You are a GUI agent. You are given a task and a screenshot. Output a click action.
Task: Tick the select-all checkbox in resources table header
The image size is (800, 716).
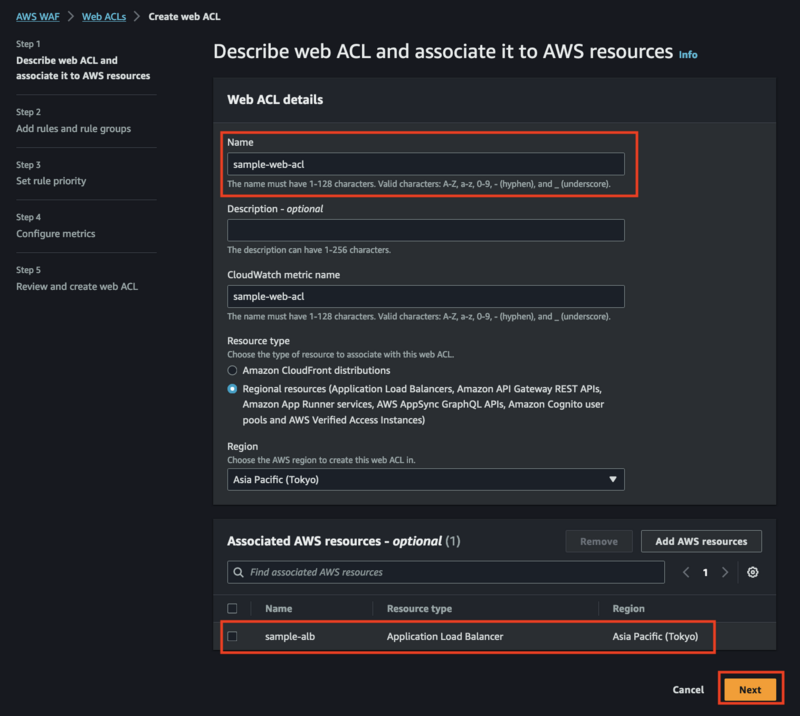(x=232, y=608)
